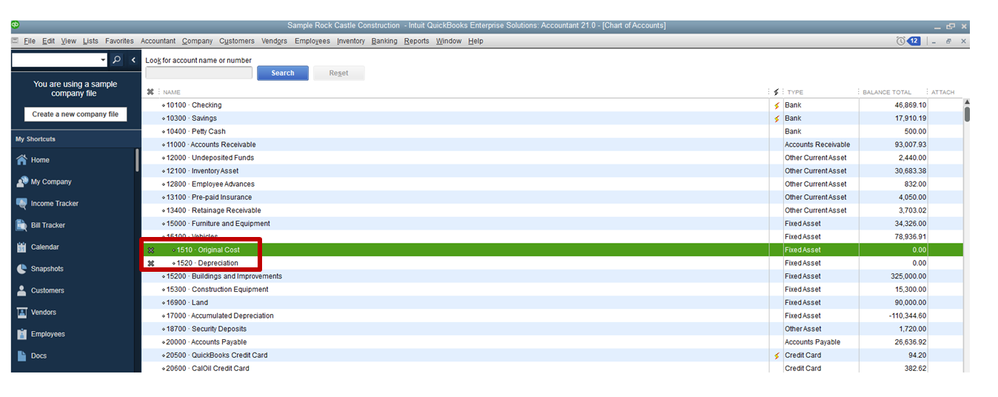The image size is (998, 397).
Task: Open the Lists menu
Action: 90,41
